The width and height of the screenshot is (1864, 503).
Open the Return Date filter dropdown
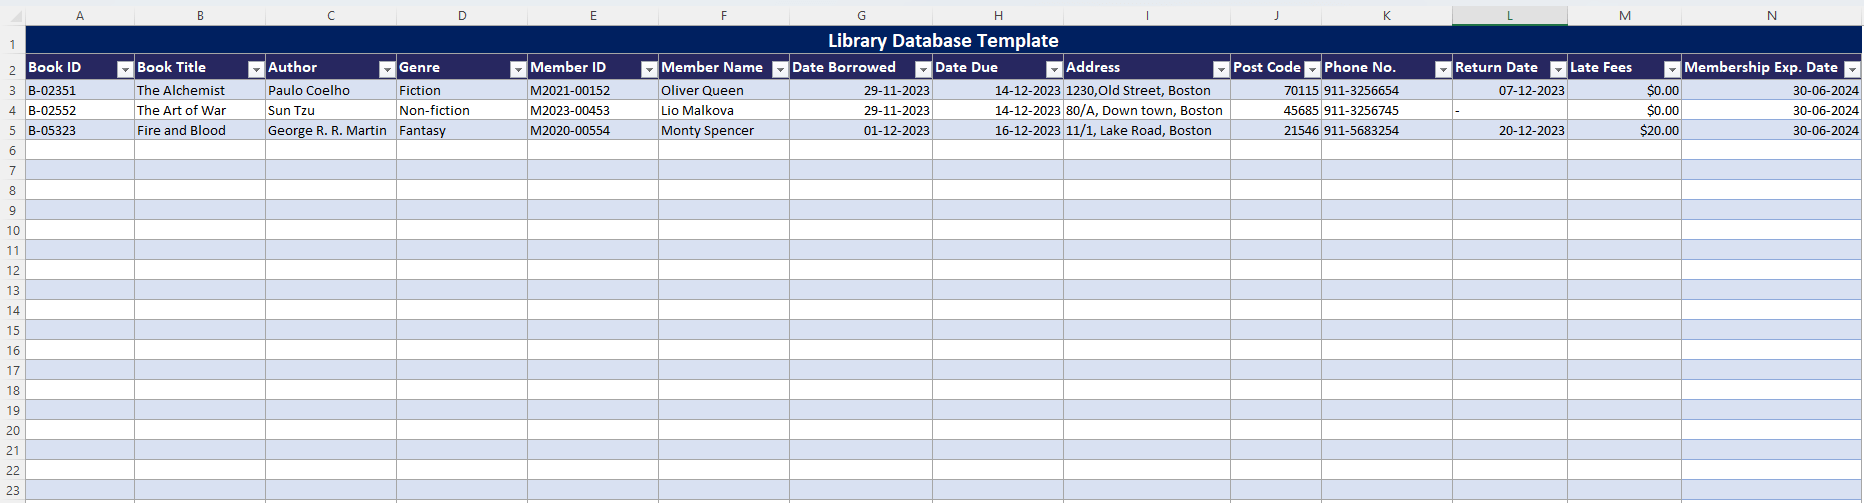click(1558, 69)
